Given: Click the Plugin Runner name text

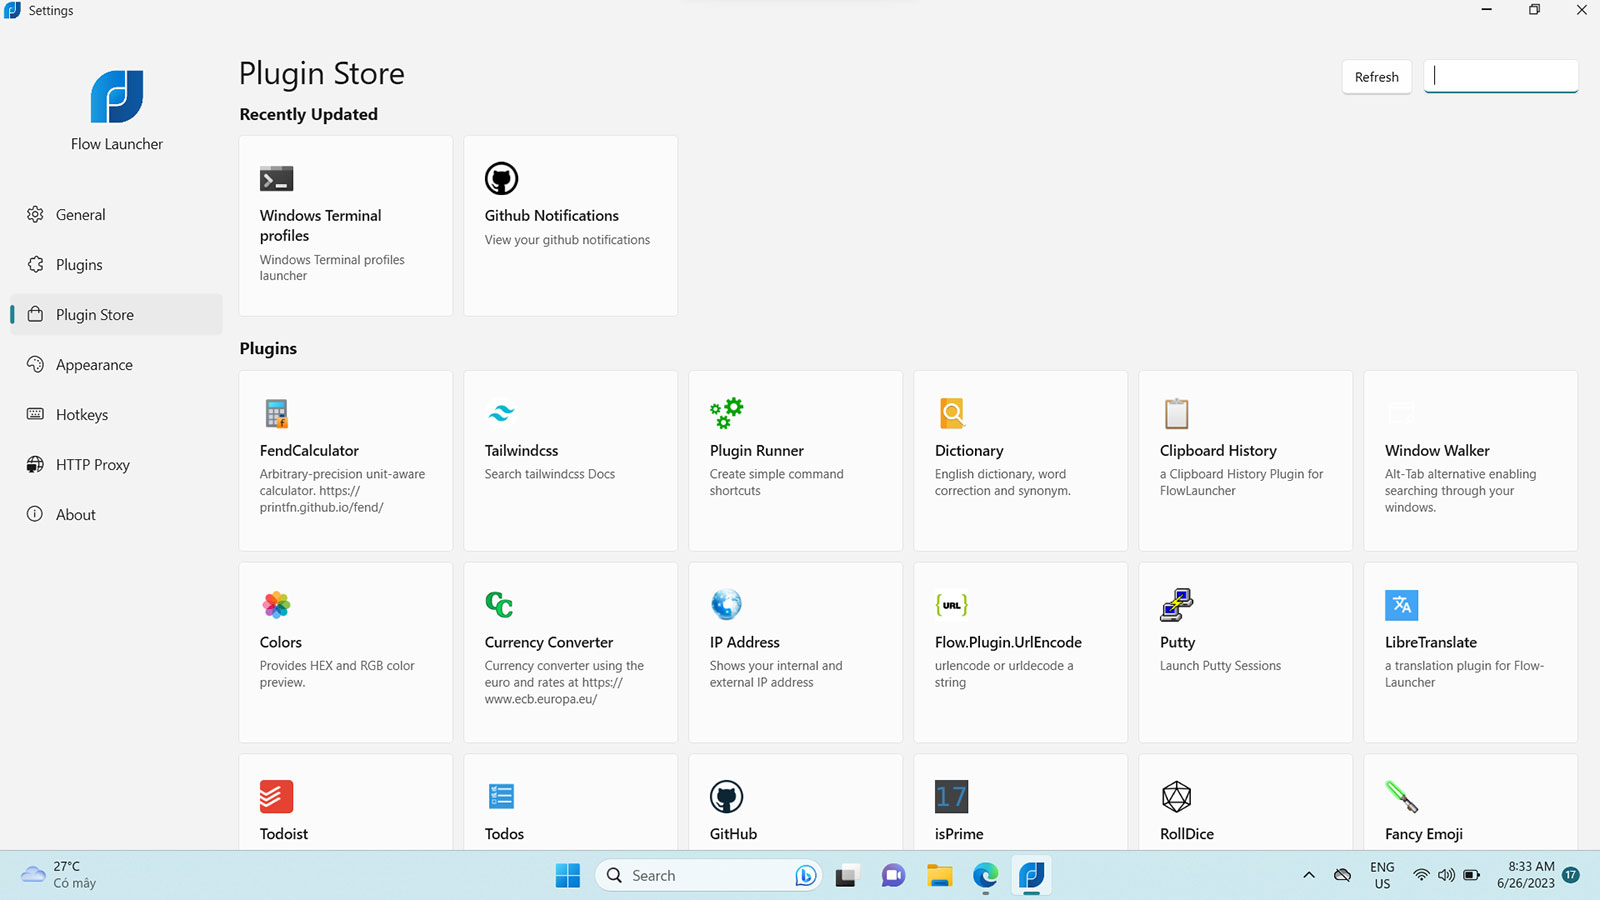Looking at the screenshot, I should (757, 451).
